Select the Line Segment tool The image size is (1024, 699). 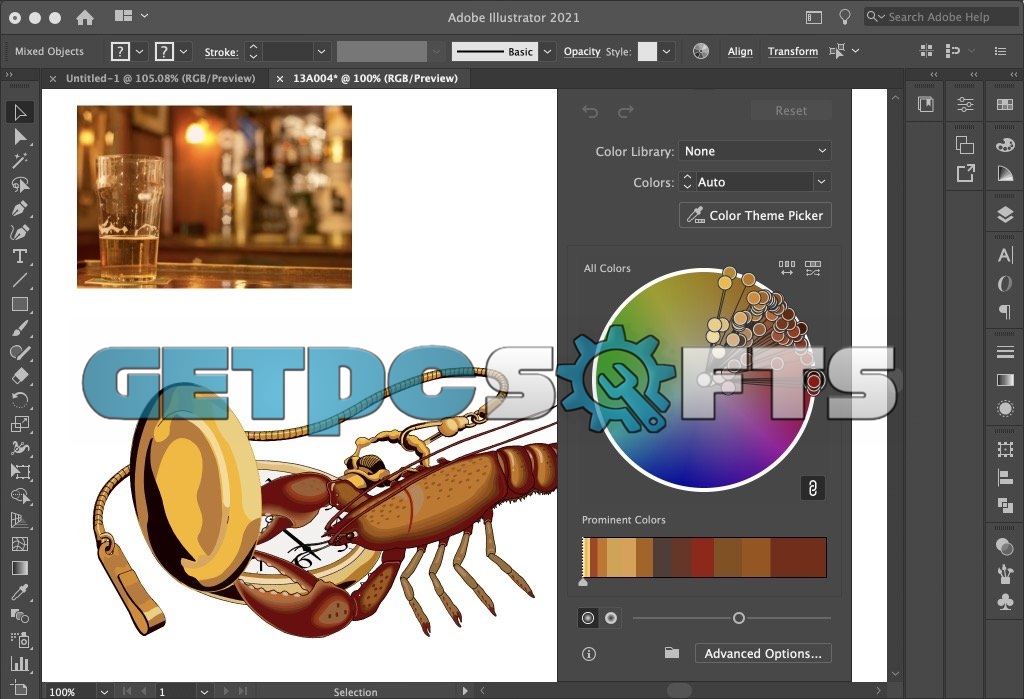pos(20,280)
